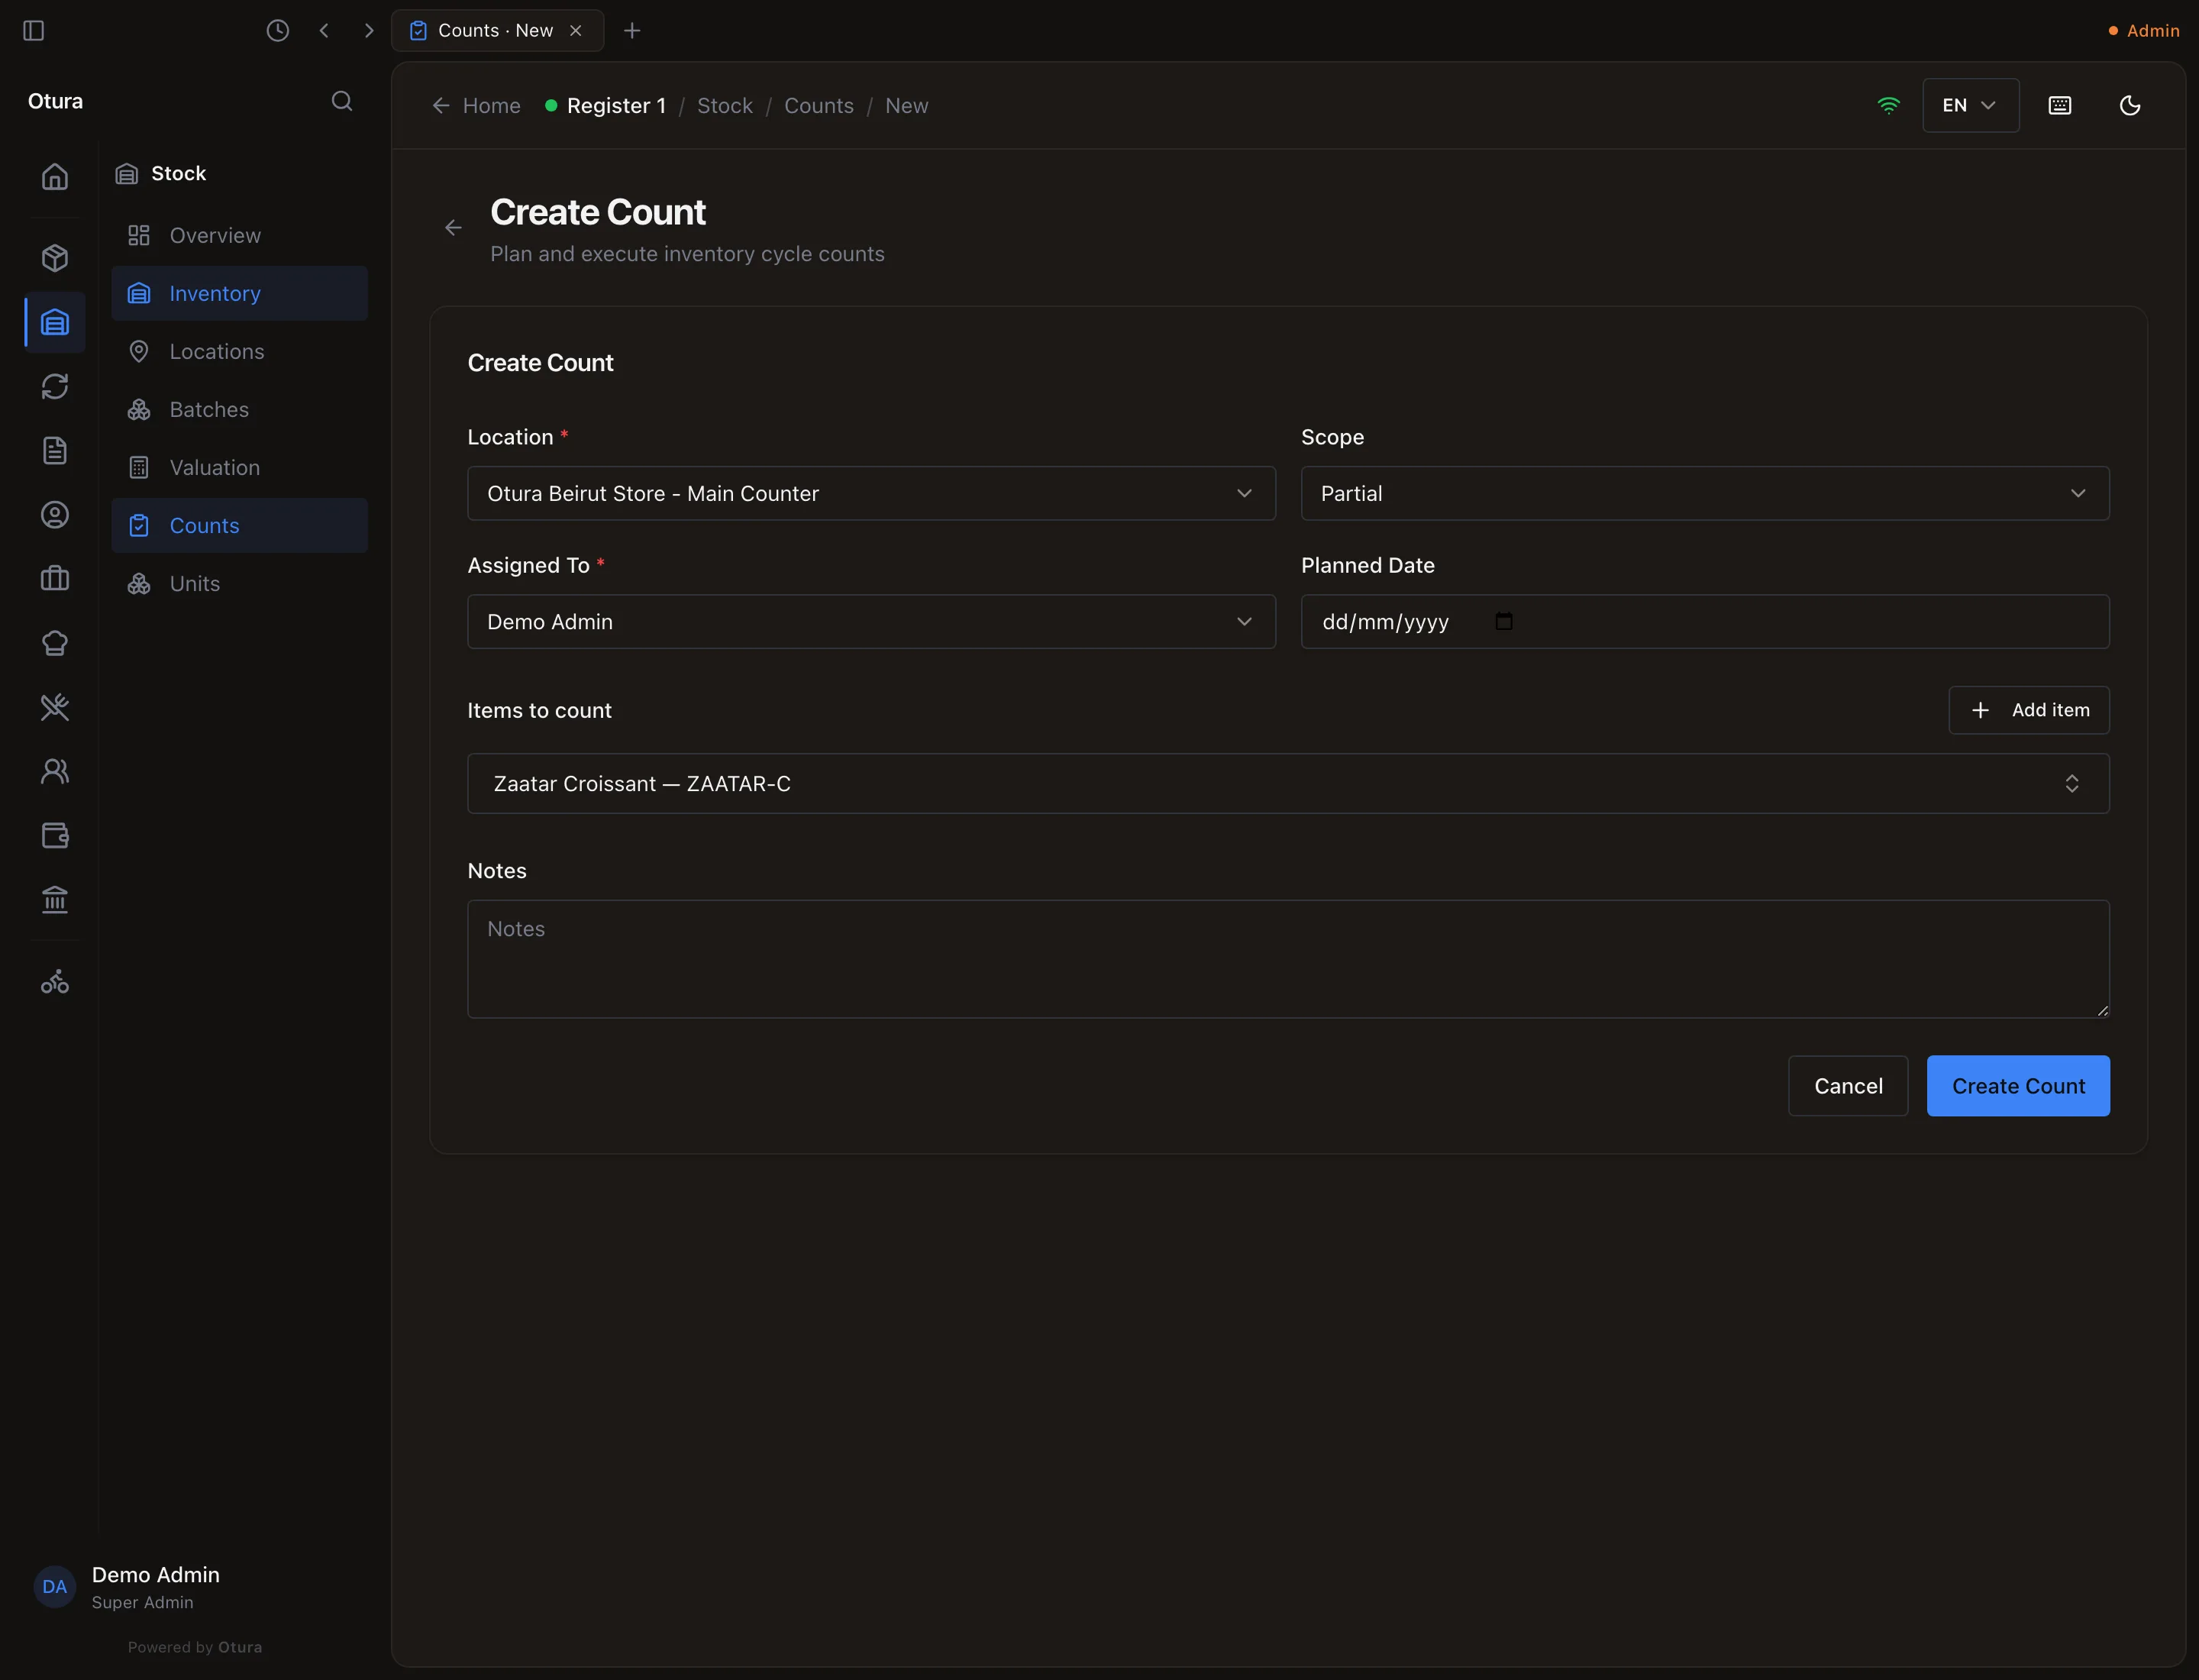2199x1680 pixels.
Task: Open the wallet icon in the rail
Action: (55, 836)
